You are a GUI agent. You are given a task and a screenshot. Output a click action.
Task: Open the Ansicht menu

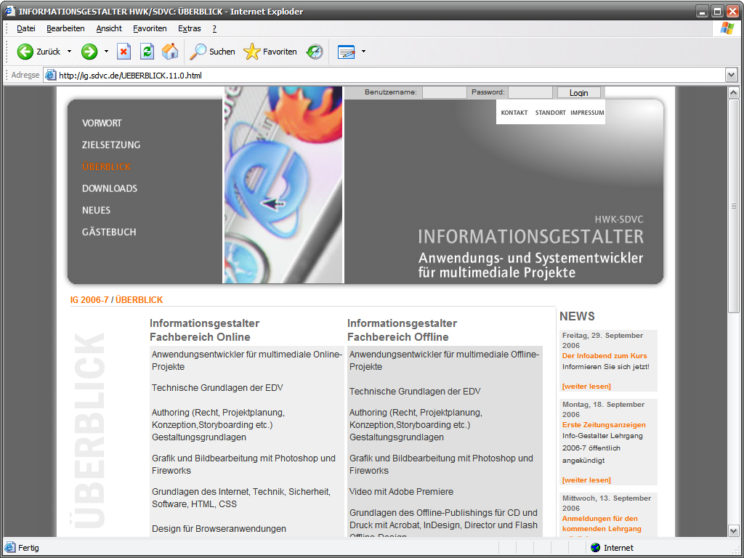(109, 28)
